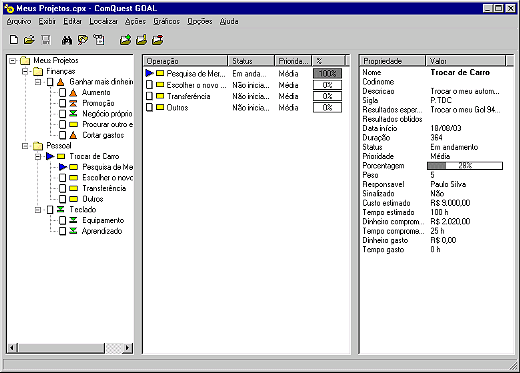This screenshot has height=373, width=520.
Task: Click the filter toolbar icon beside the binoculars
Action: tap(83, 40)
